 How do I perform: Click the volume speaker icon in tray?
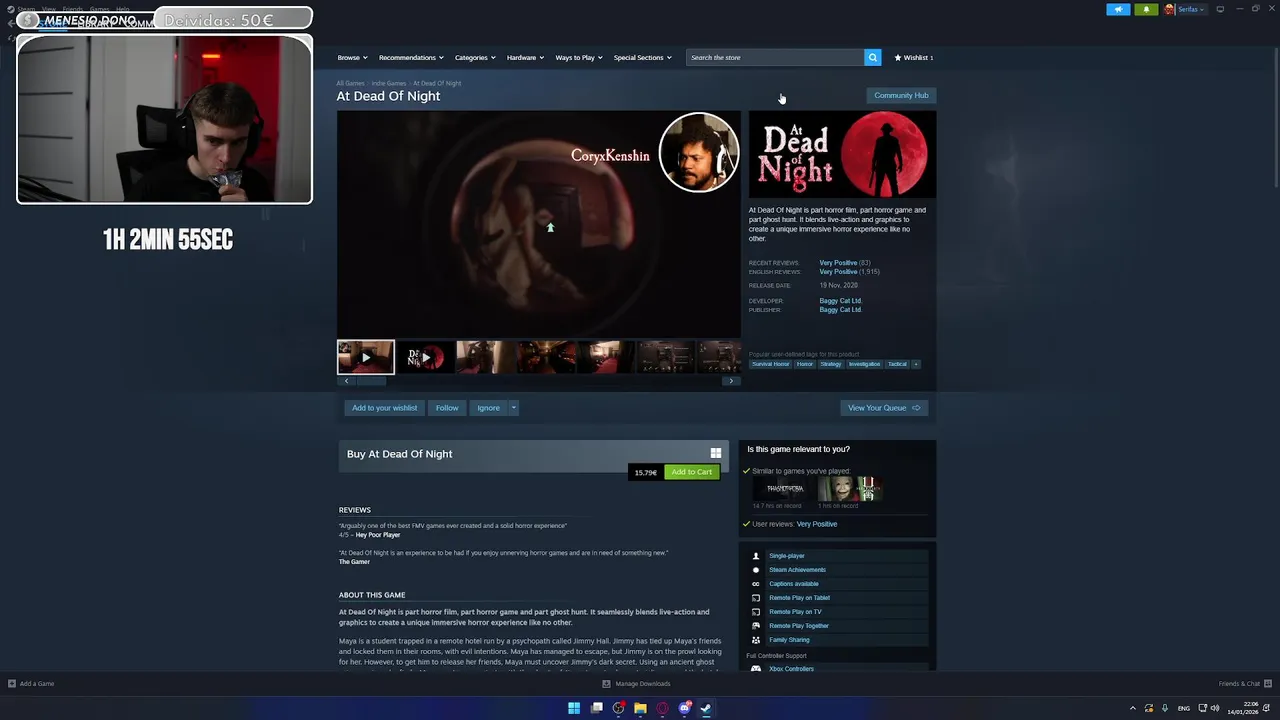(x=1215, y=708)
